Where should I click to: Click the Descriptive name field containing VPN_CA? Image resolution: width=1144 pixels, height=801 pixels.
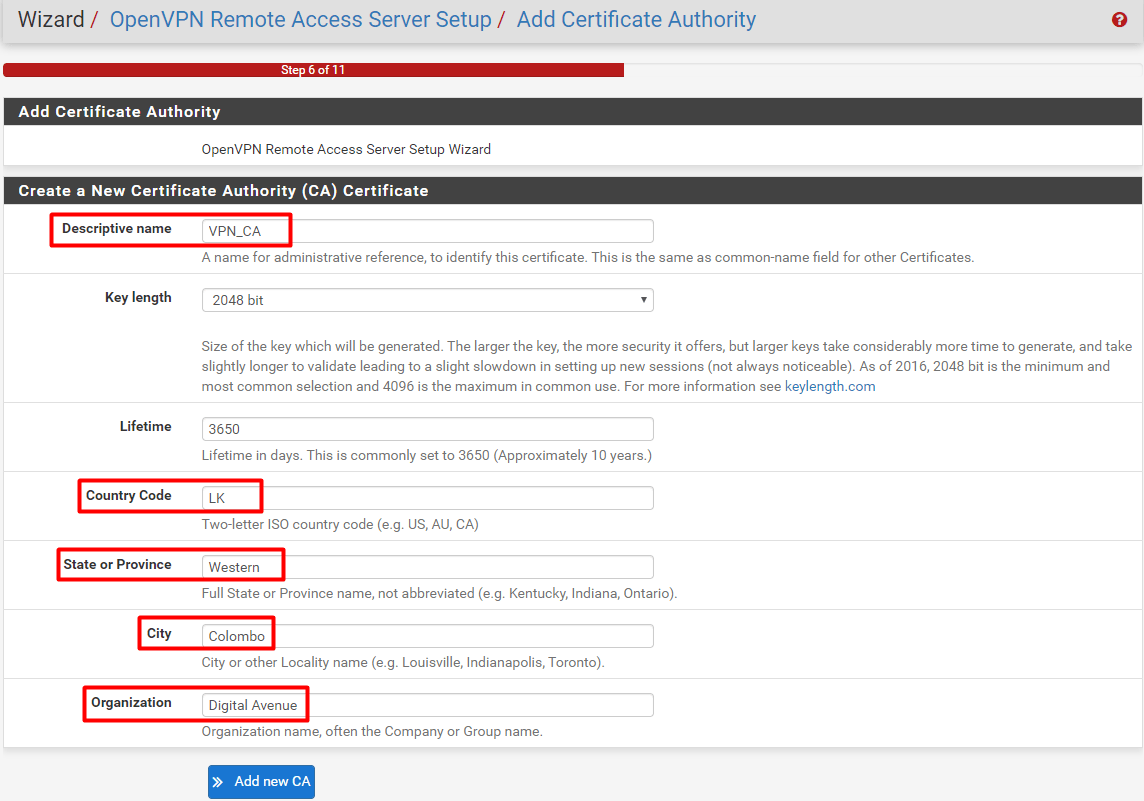(x=427, y=231)
